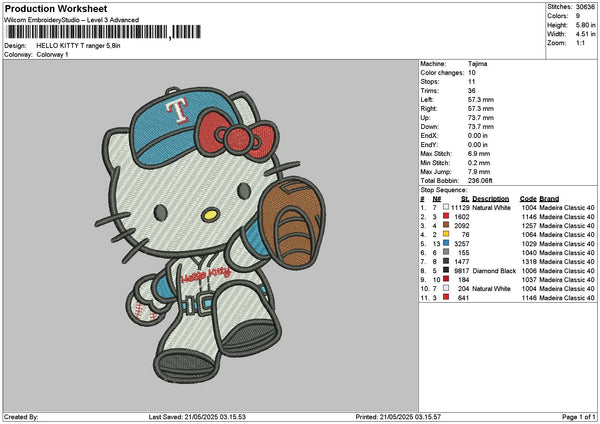Click the 'Stops:' label
This screenshot has width=600, height=424.
tap(430, 82)
